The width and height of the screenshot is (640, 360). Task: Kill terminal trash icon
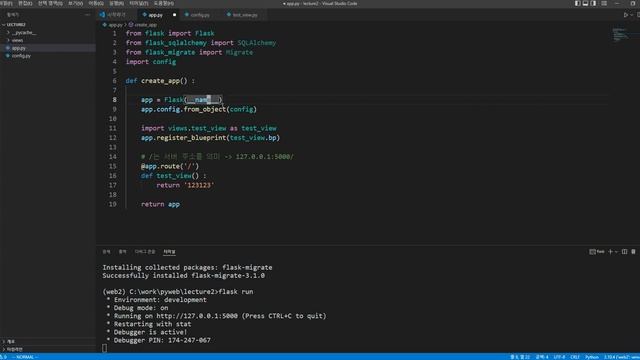tap(633, 252)
